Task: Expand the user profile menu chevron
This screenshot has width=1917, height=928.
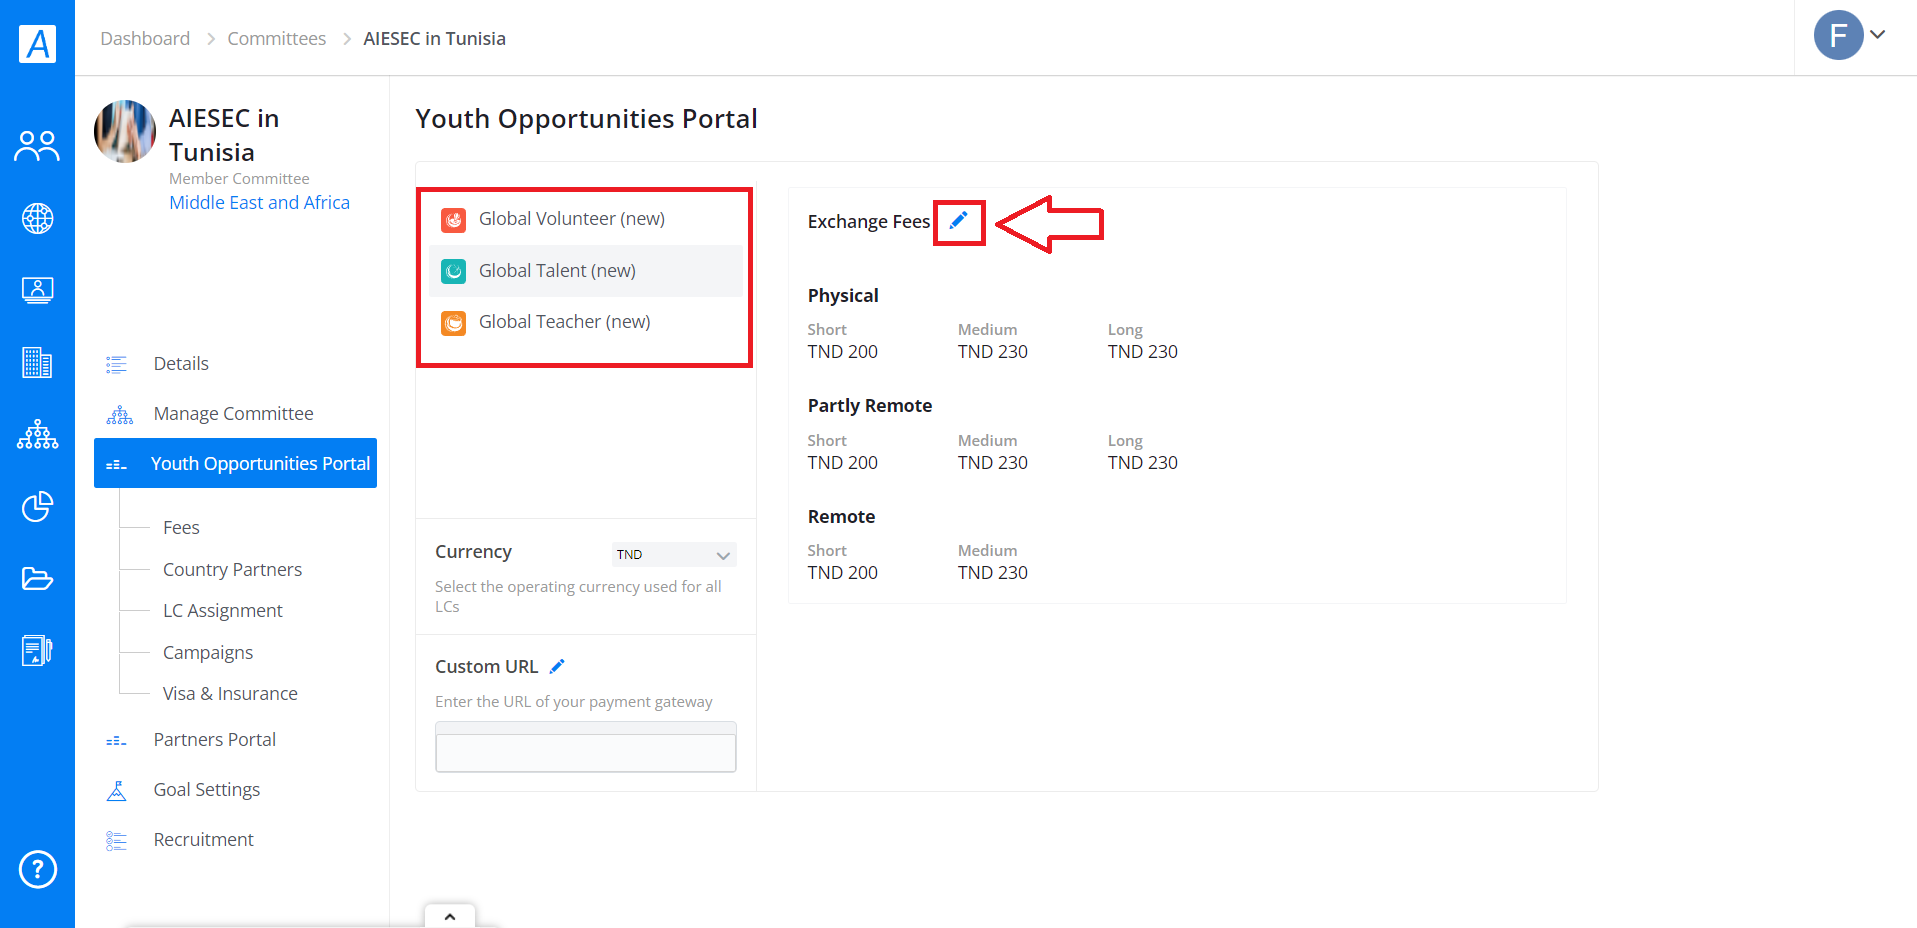Action: click(1878, 35)
